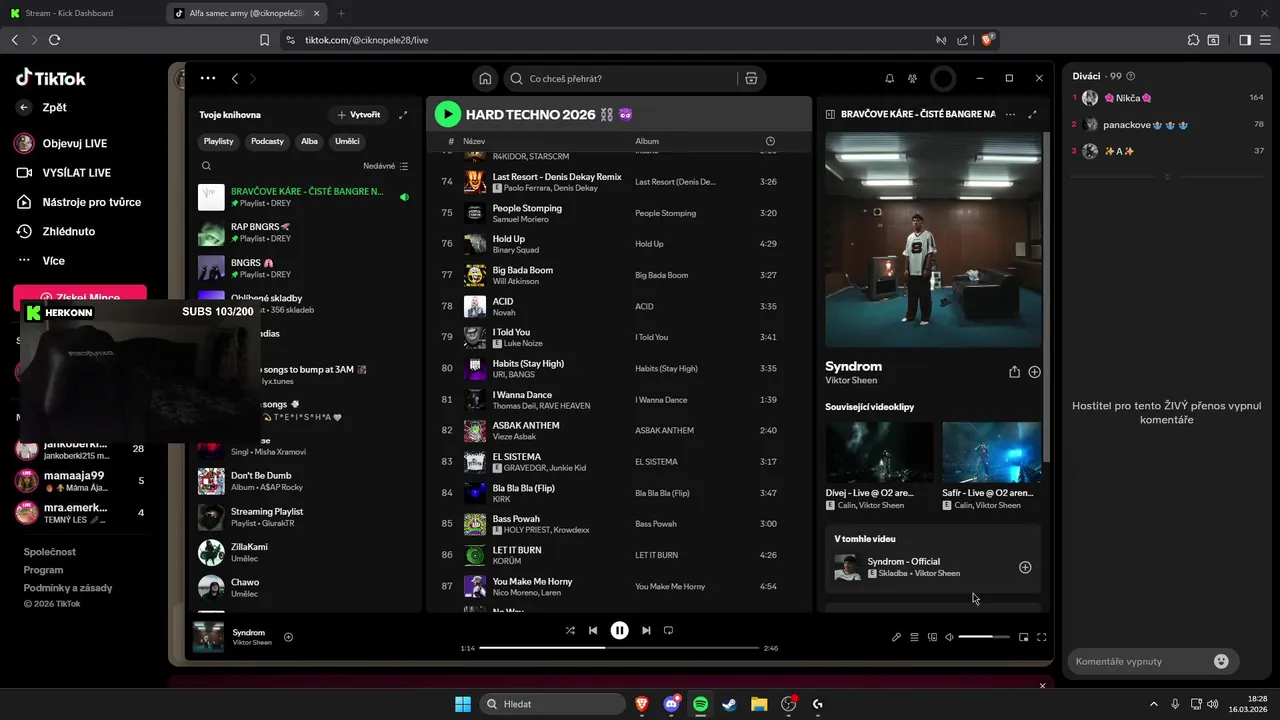The width and height of the screenshot is (1280, 720).
Task: Enter Spotify fullscreen mode
Action: [1041, 637]
